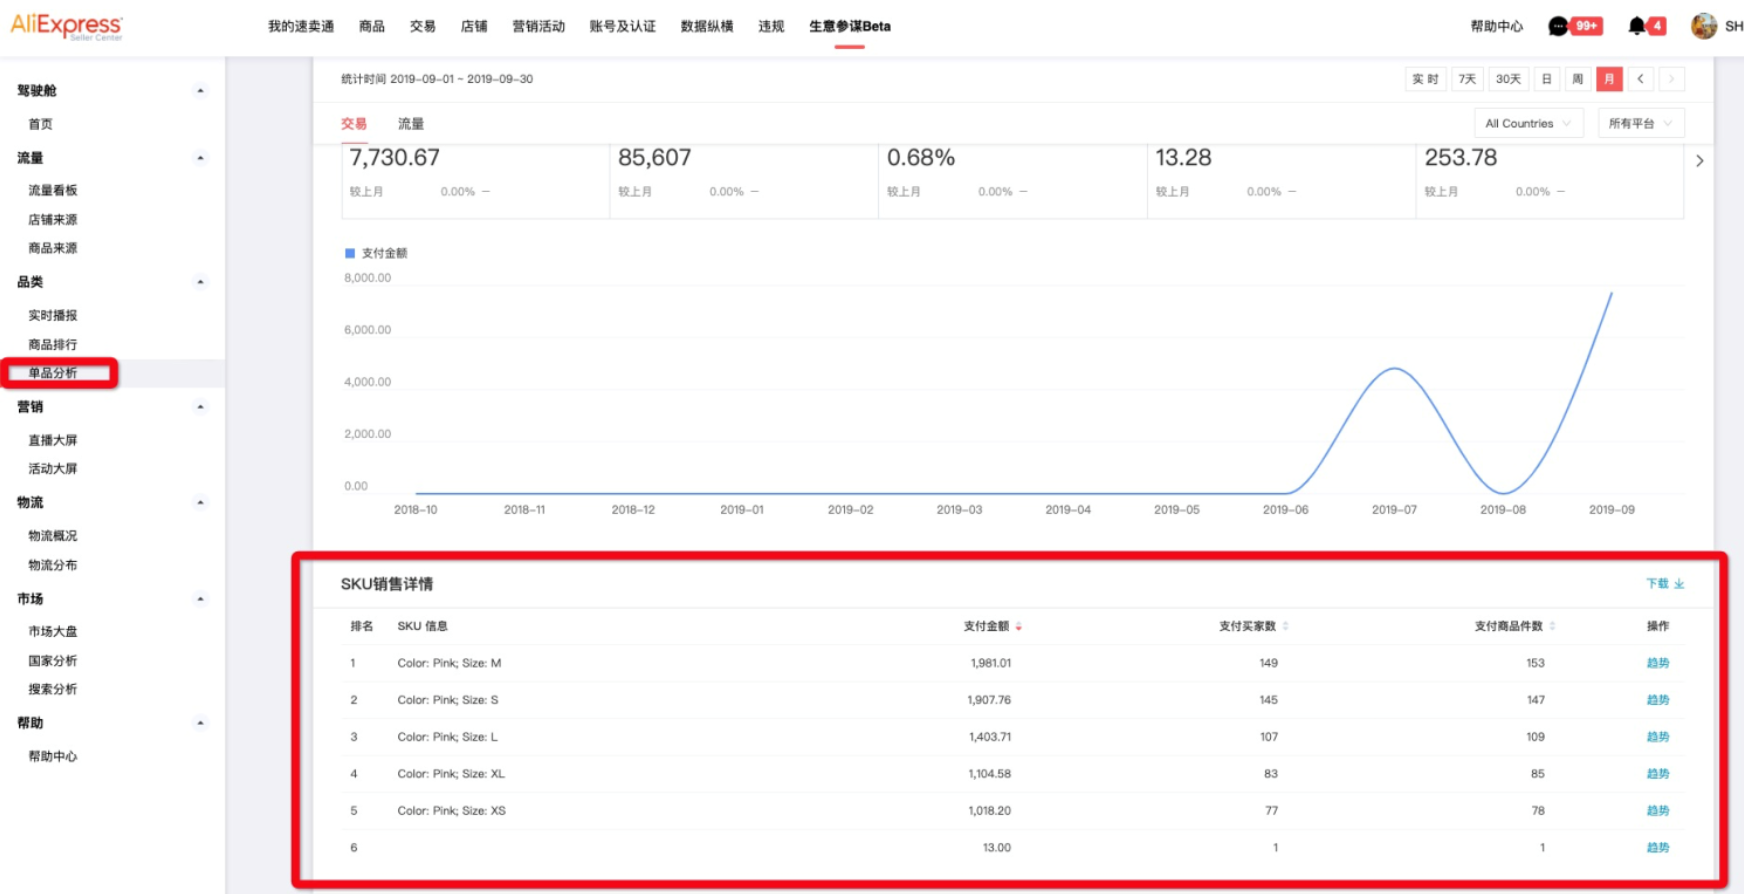Open the chat messages icon with 99+ badge
Image resolution: width=1744 pixels, height=894 pixels.
pyautogui.click(x=1558, y=26)
